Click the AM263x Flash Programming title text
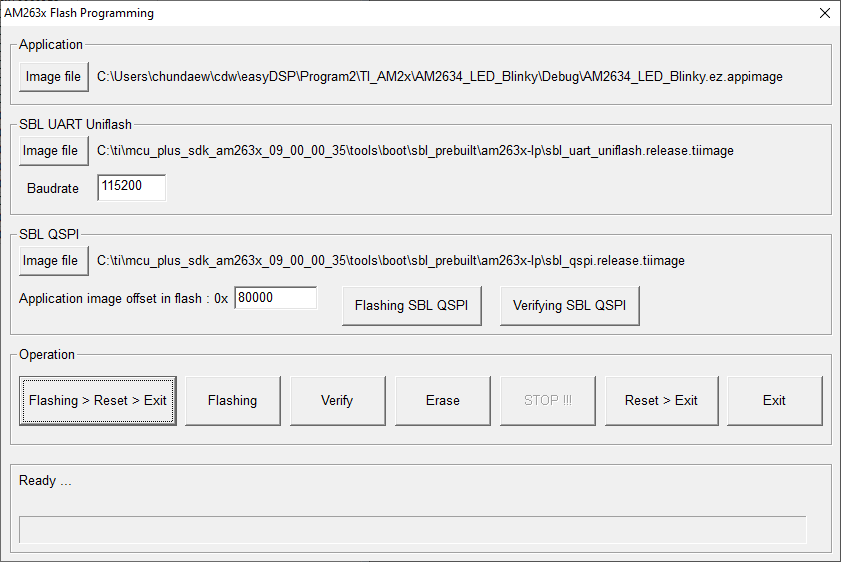Image resolution: width=841 pixels, height=562 pixels. (79, 13)
